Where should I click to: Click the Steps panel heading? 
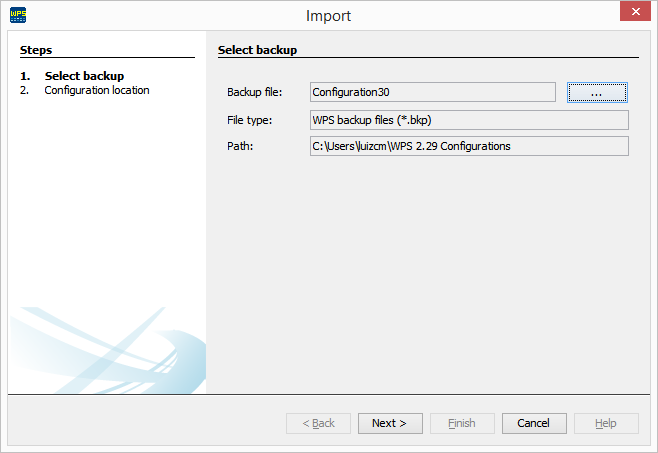36,49
